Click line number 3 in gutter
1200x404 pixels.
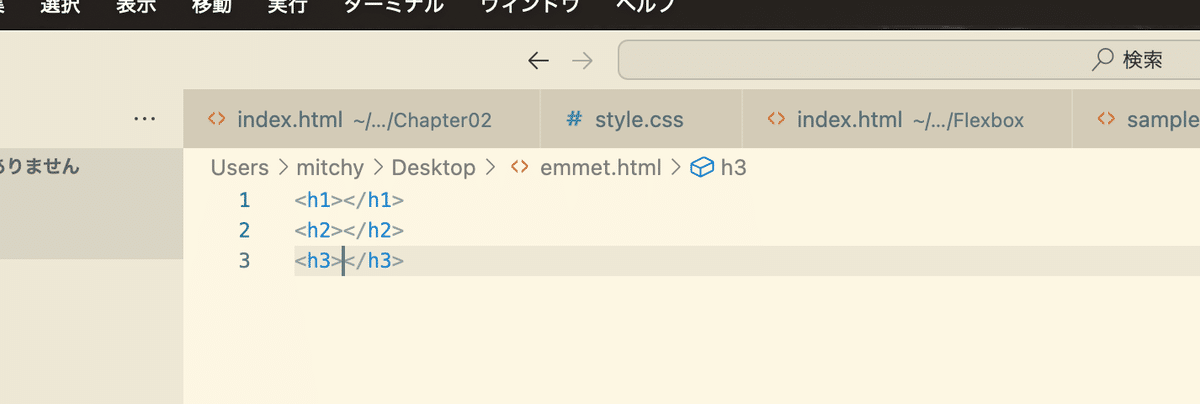coord(245,261)
